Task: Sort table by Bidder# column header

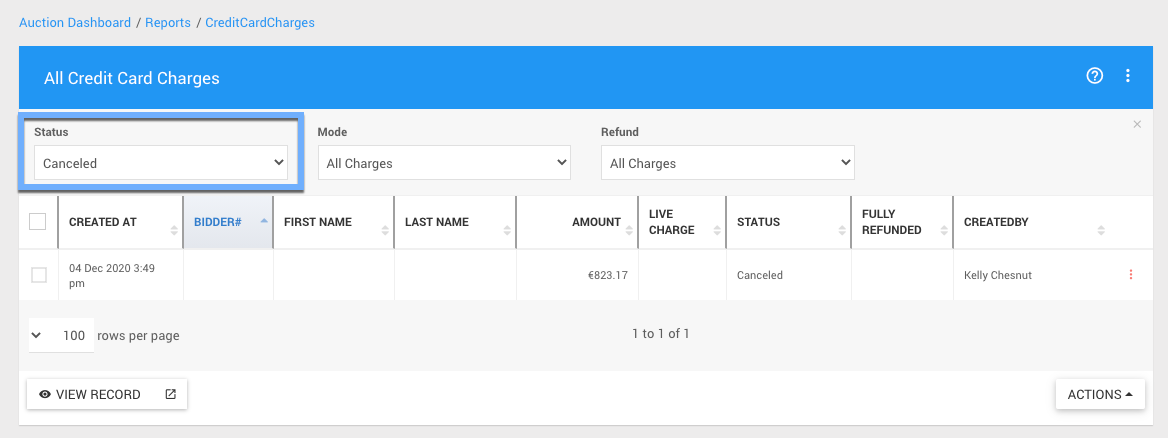Action: pyautogui.click(x=218, y=222)
